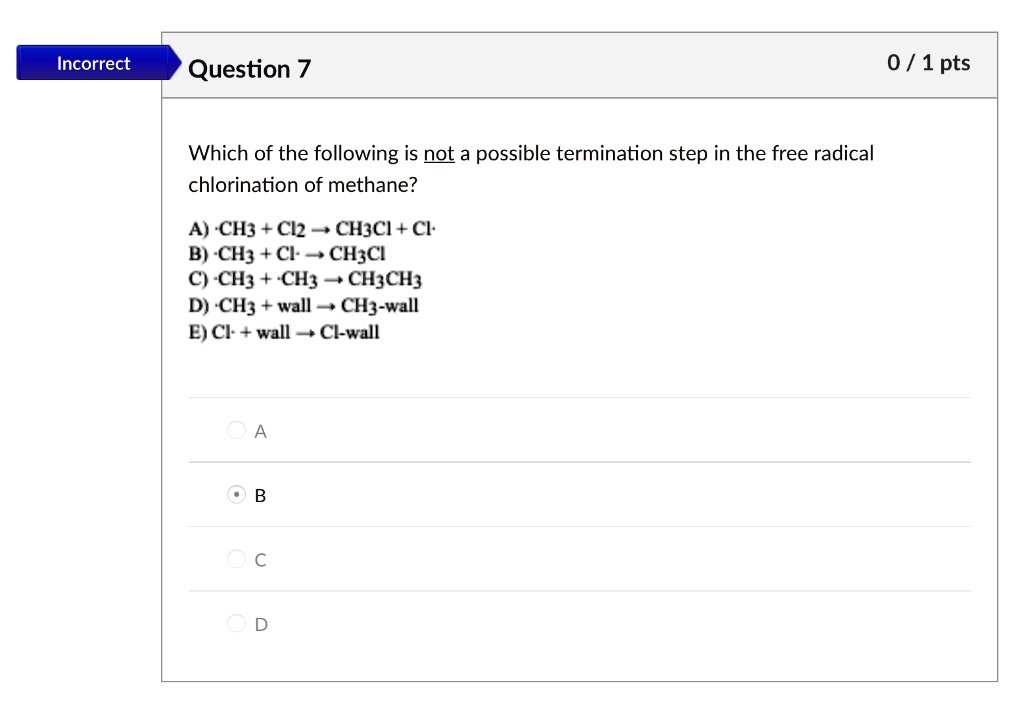Select answer A radio button
The width and height of the screenshot is (1024, 723).
[236, 430]
